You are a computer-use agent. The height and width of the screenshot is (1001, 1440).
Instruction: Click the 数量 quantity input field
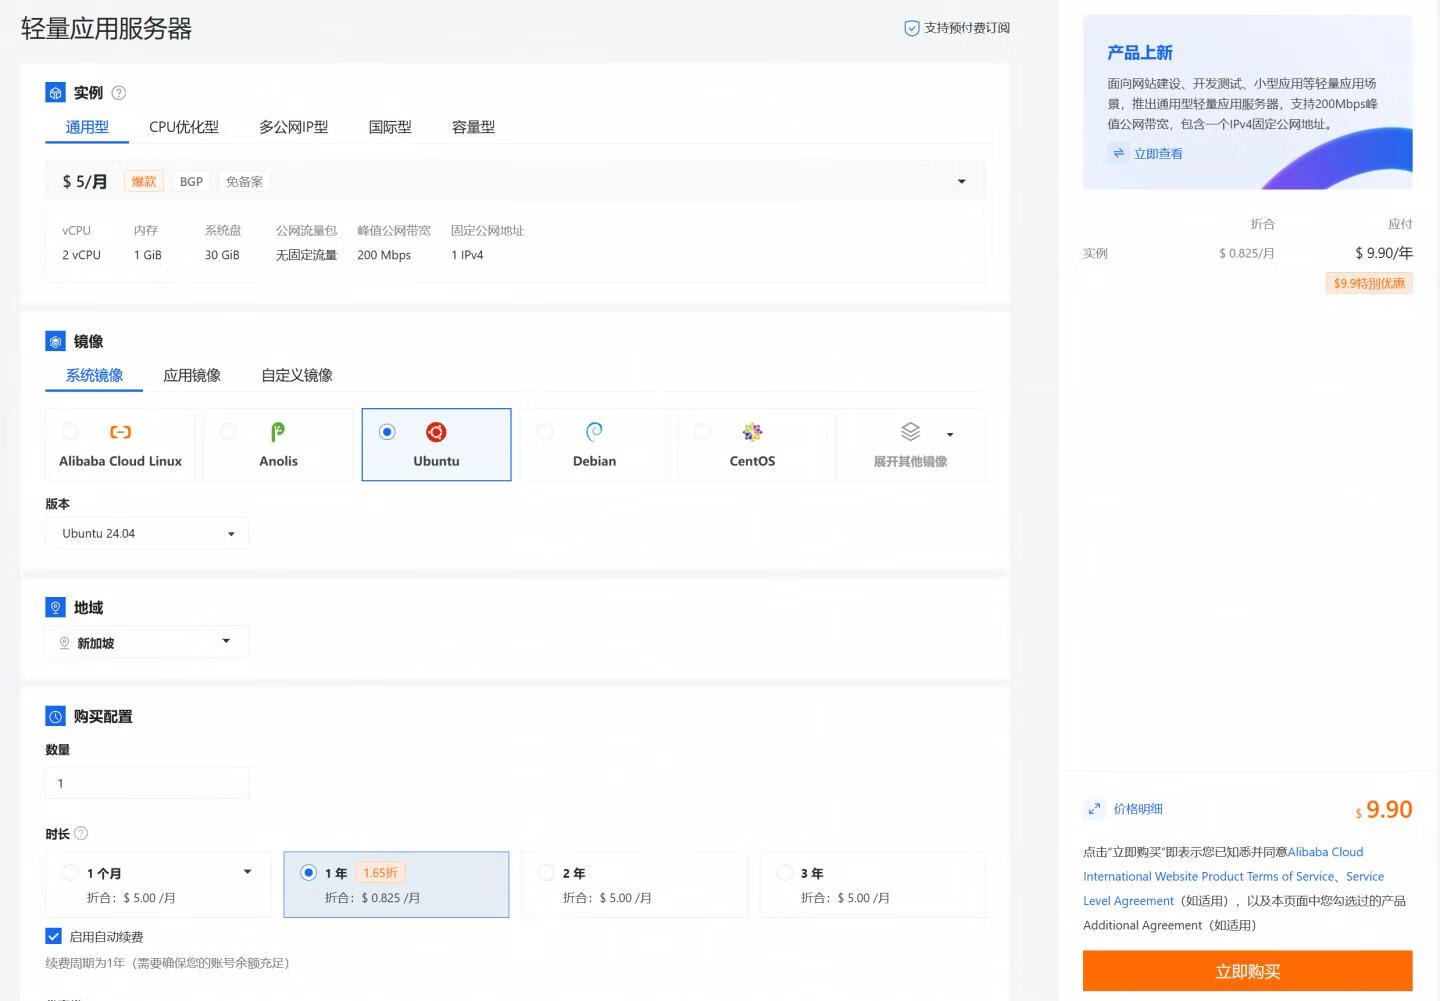(x=147, y=783)
